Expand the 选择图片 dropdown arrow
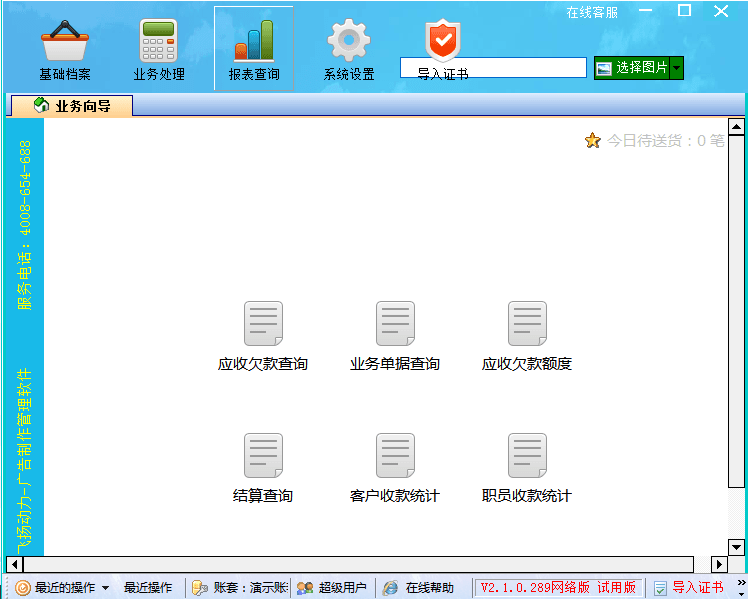The image size is (748, 599). point(677,68)
